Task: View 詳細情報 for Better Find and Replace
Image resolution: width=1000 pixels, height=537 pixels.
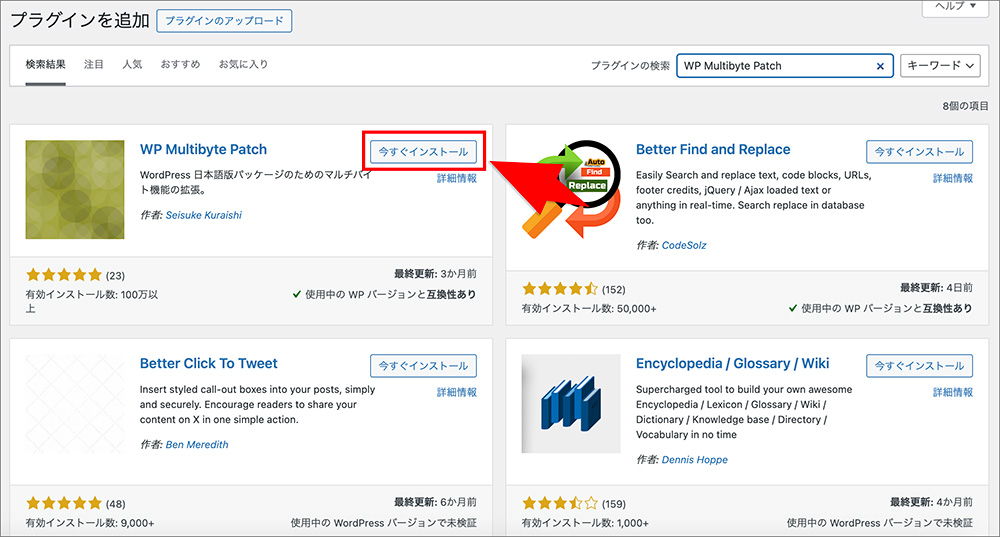Action: point(953,179)
